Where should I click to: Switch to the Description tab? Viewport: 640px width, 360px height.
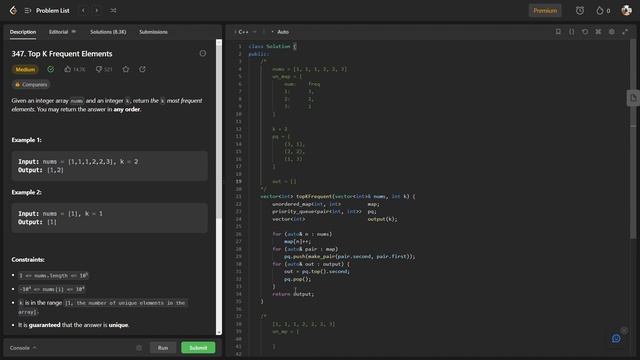click(x=23, y=32)
